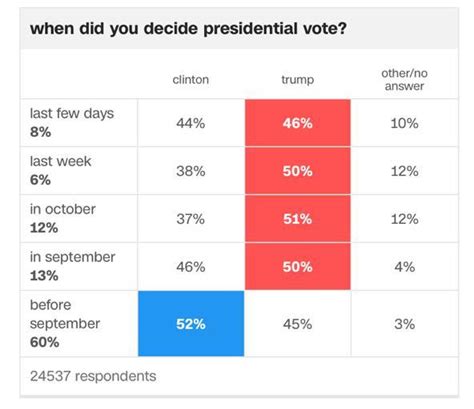
Task: Click the 'in october' row label
Action: (63, 209)
